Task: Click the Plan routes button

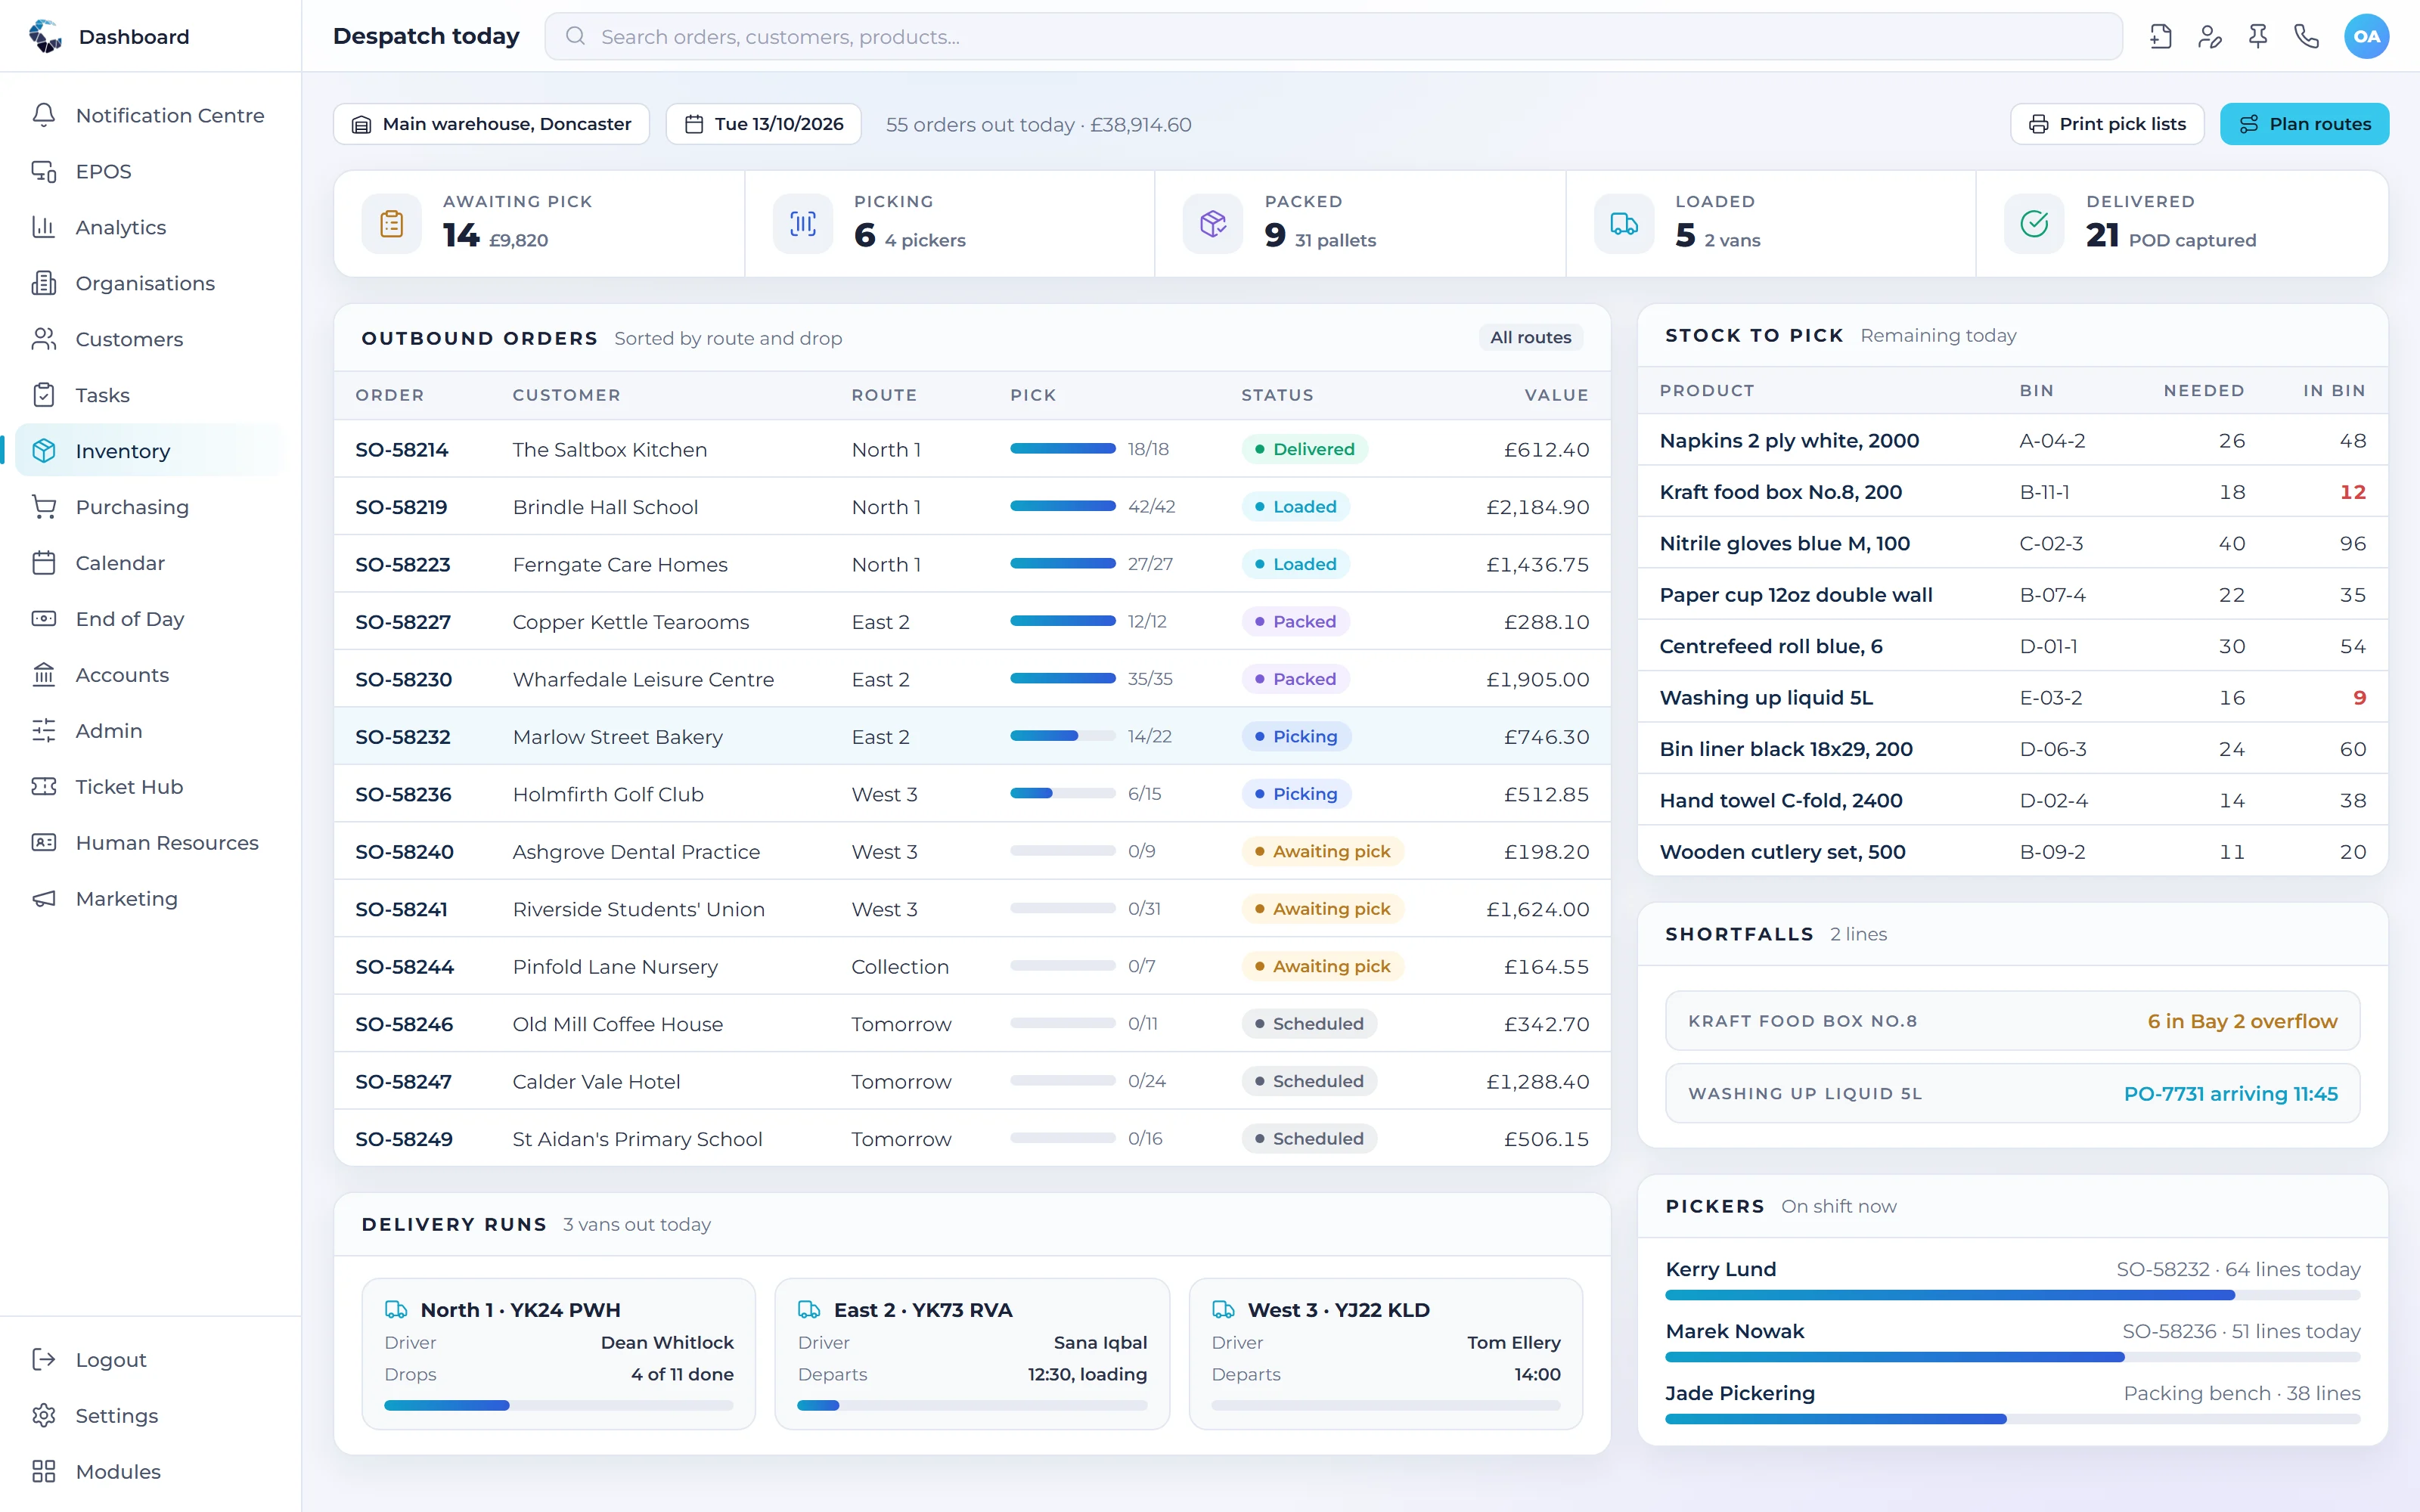Action: pos(2304,124)
